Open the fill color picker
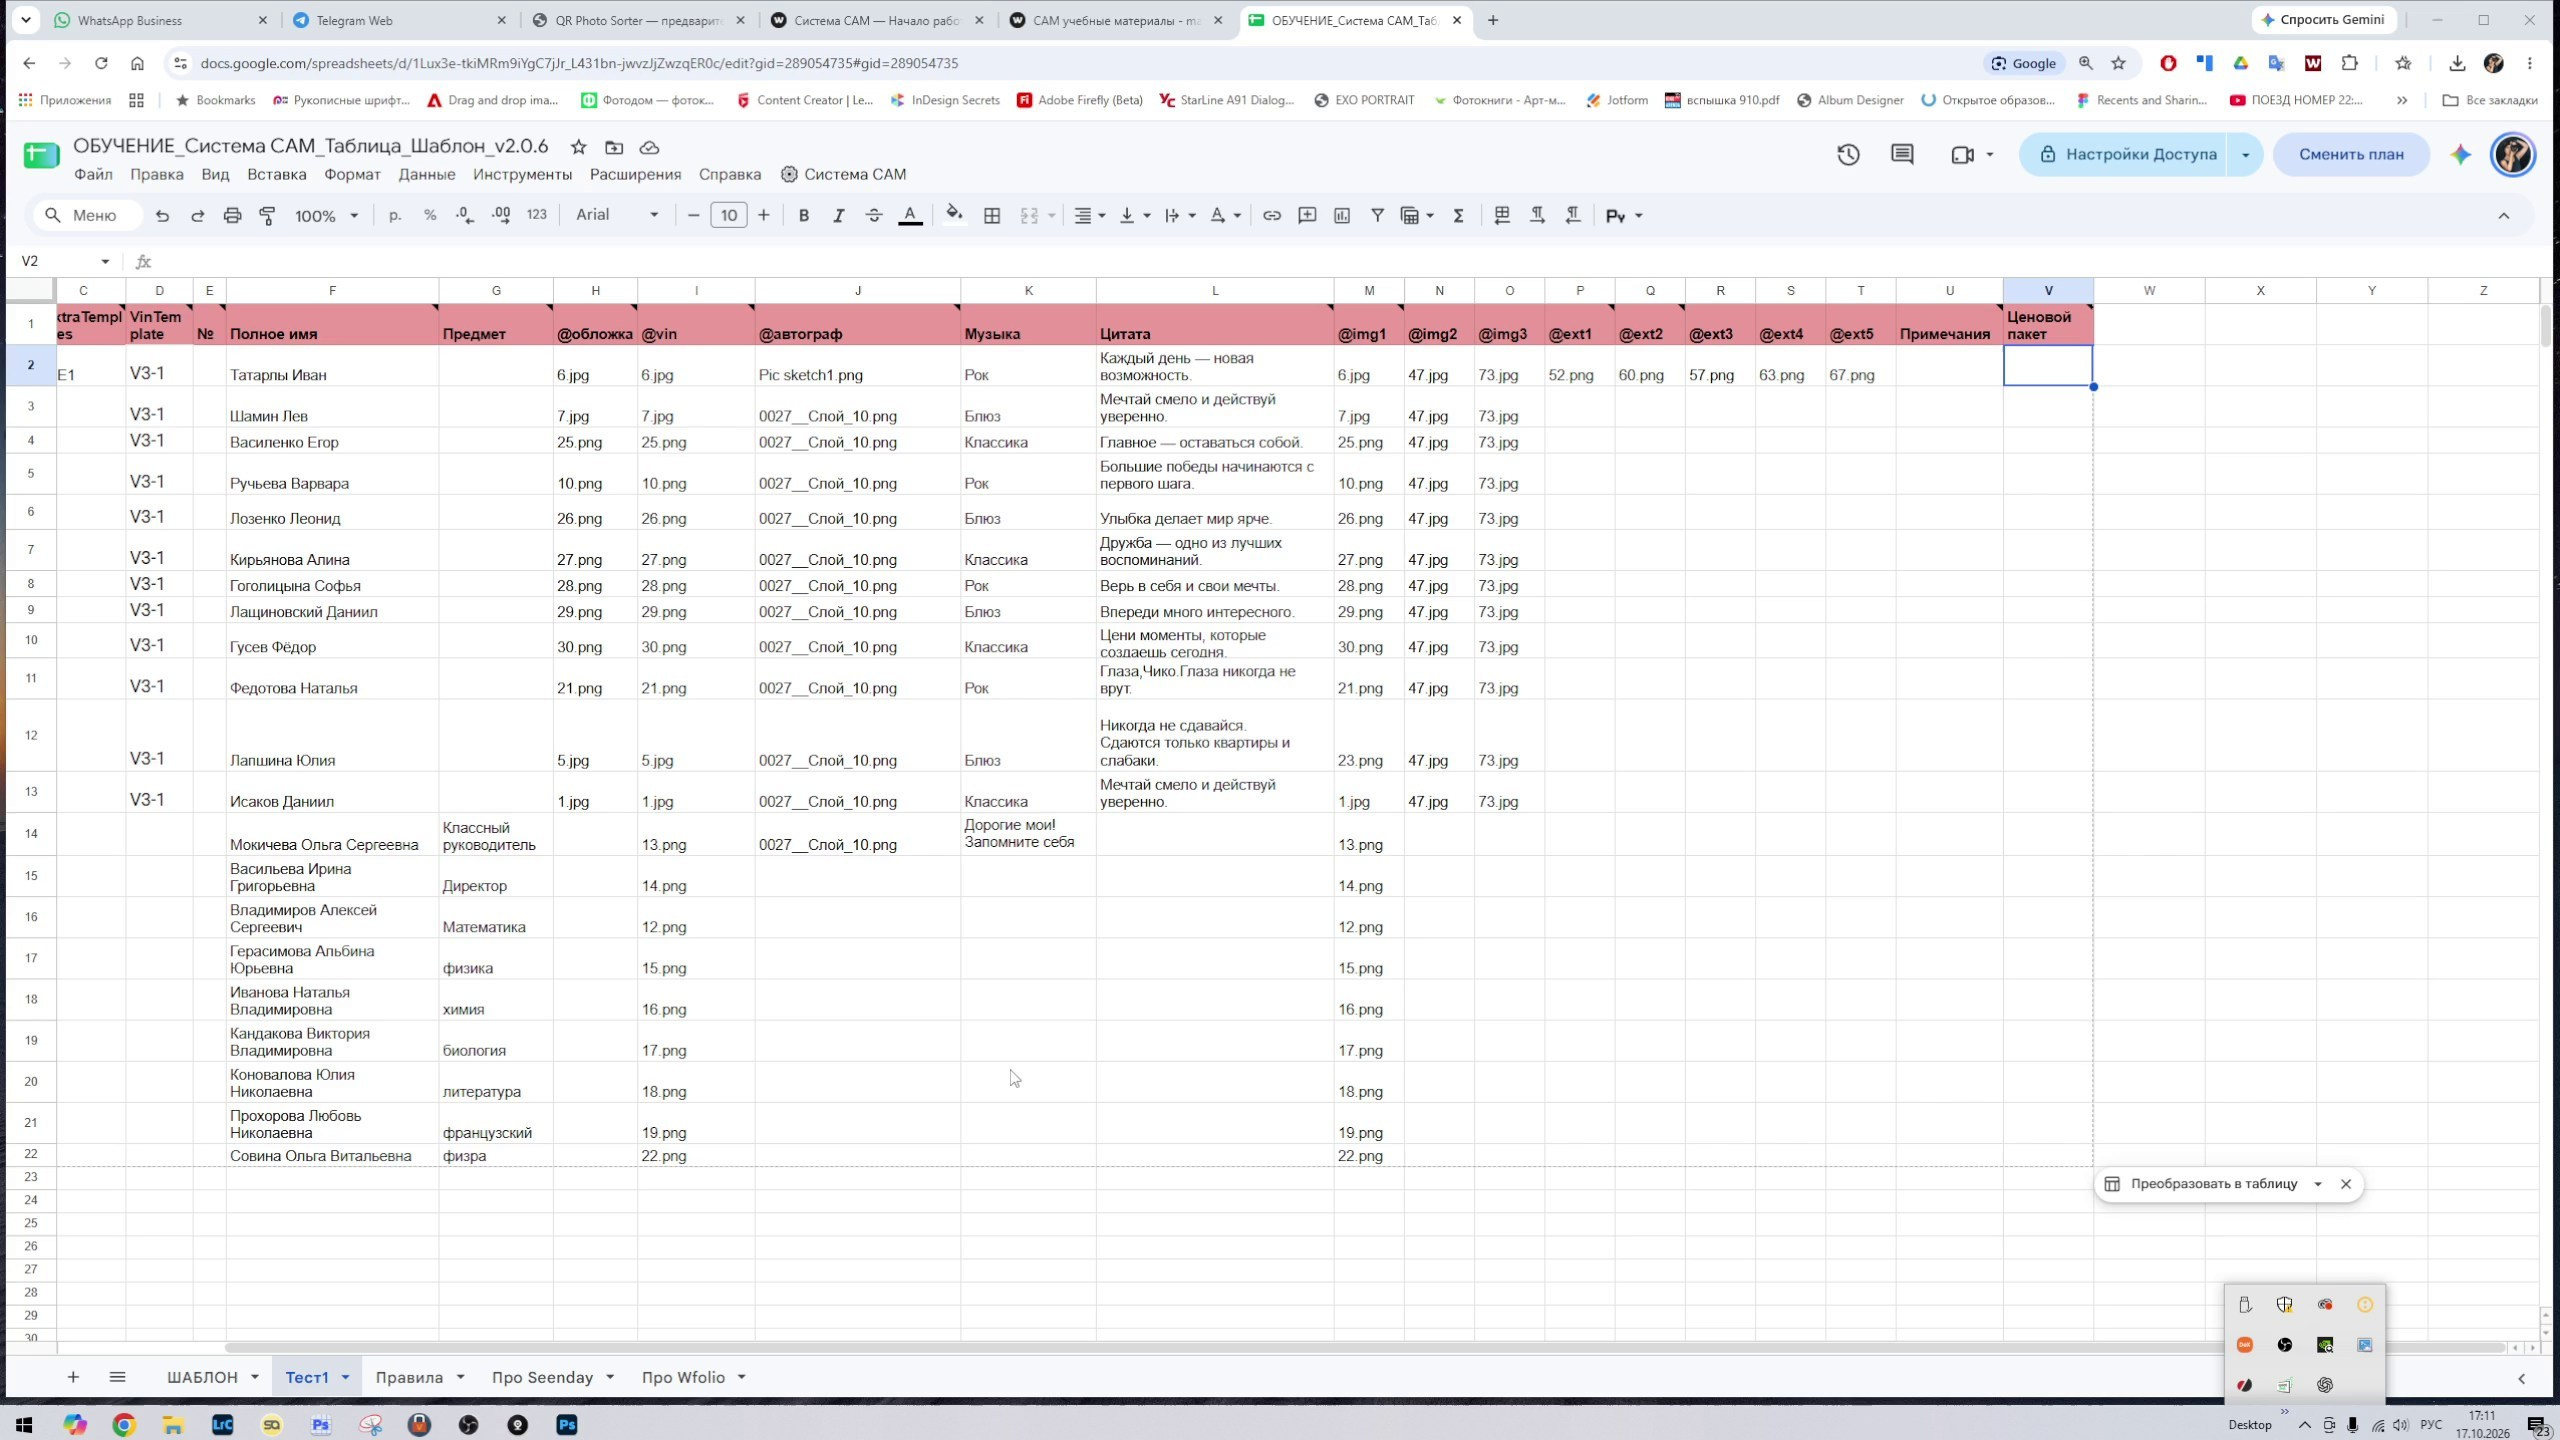2560x1440 pixels. (x=954, y=215)
